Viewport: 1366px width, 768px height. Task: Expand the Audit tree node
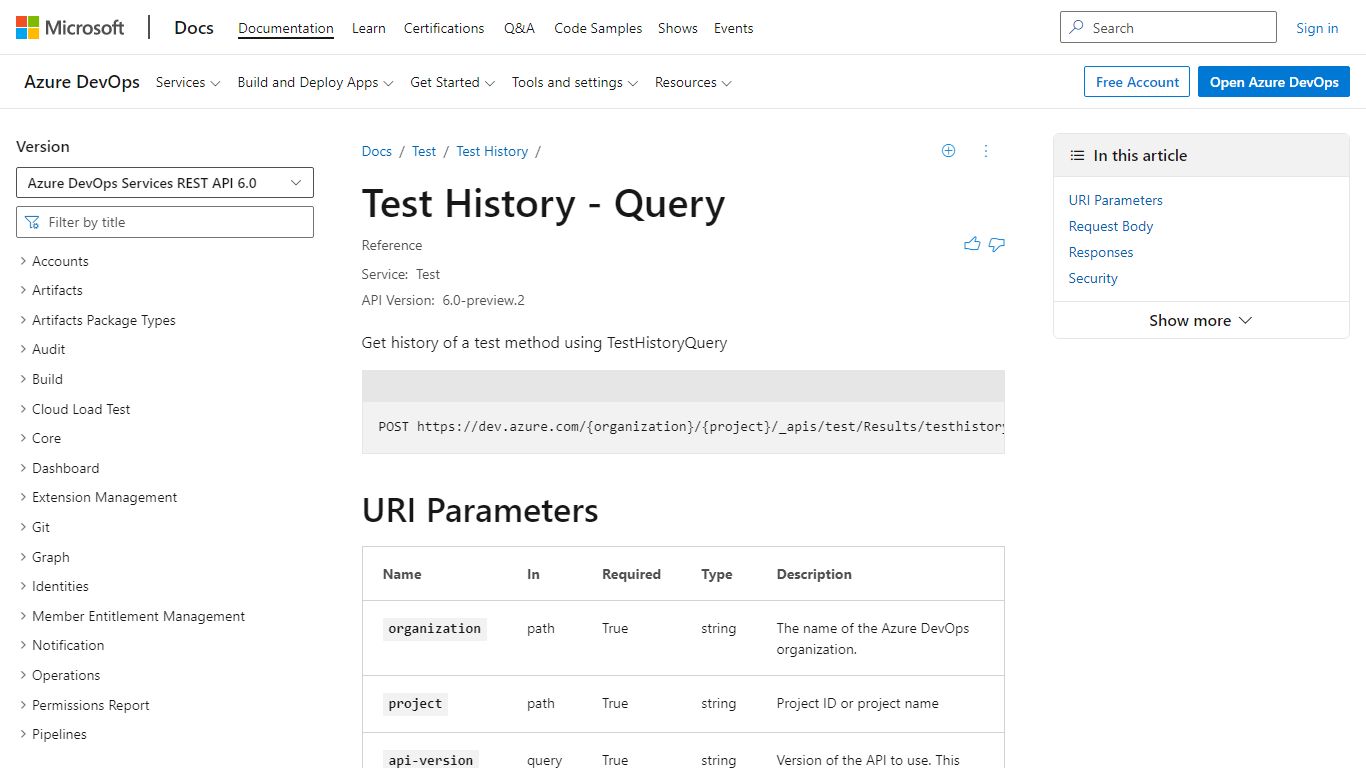[x=23, y=349]
